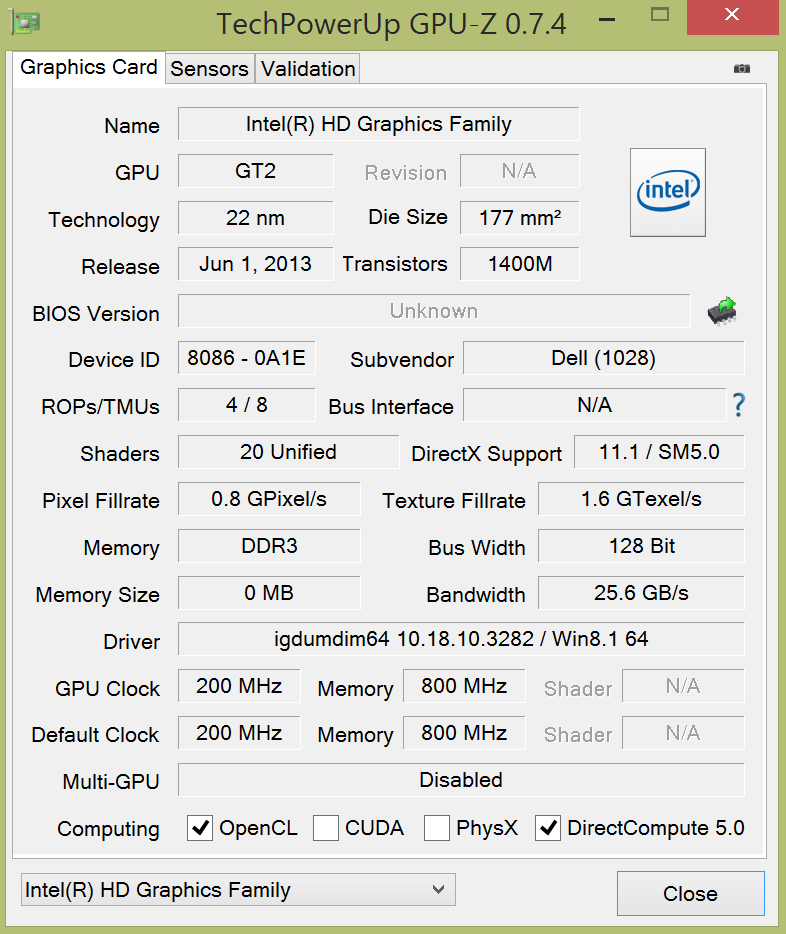Click Default Clock row Shader field N/A
The width and height of the screenshot is (786, 934).
point(684,733)
